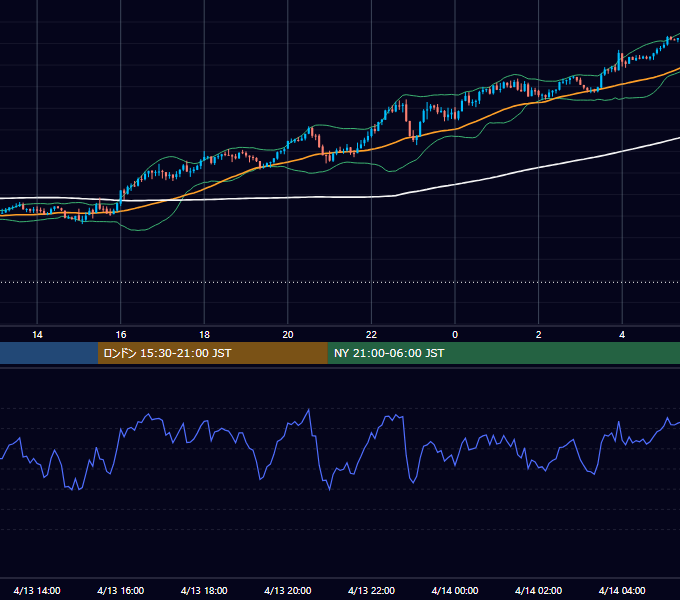Click the 4/13 22:00 time label
This screenshot has height=600, width=680.
click(371, 590)
